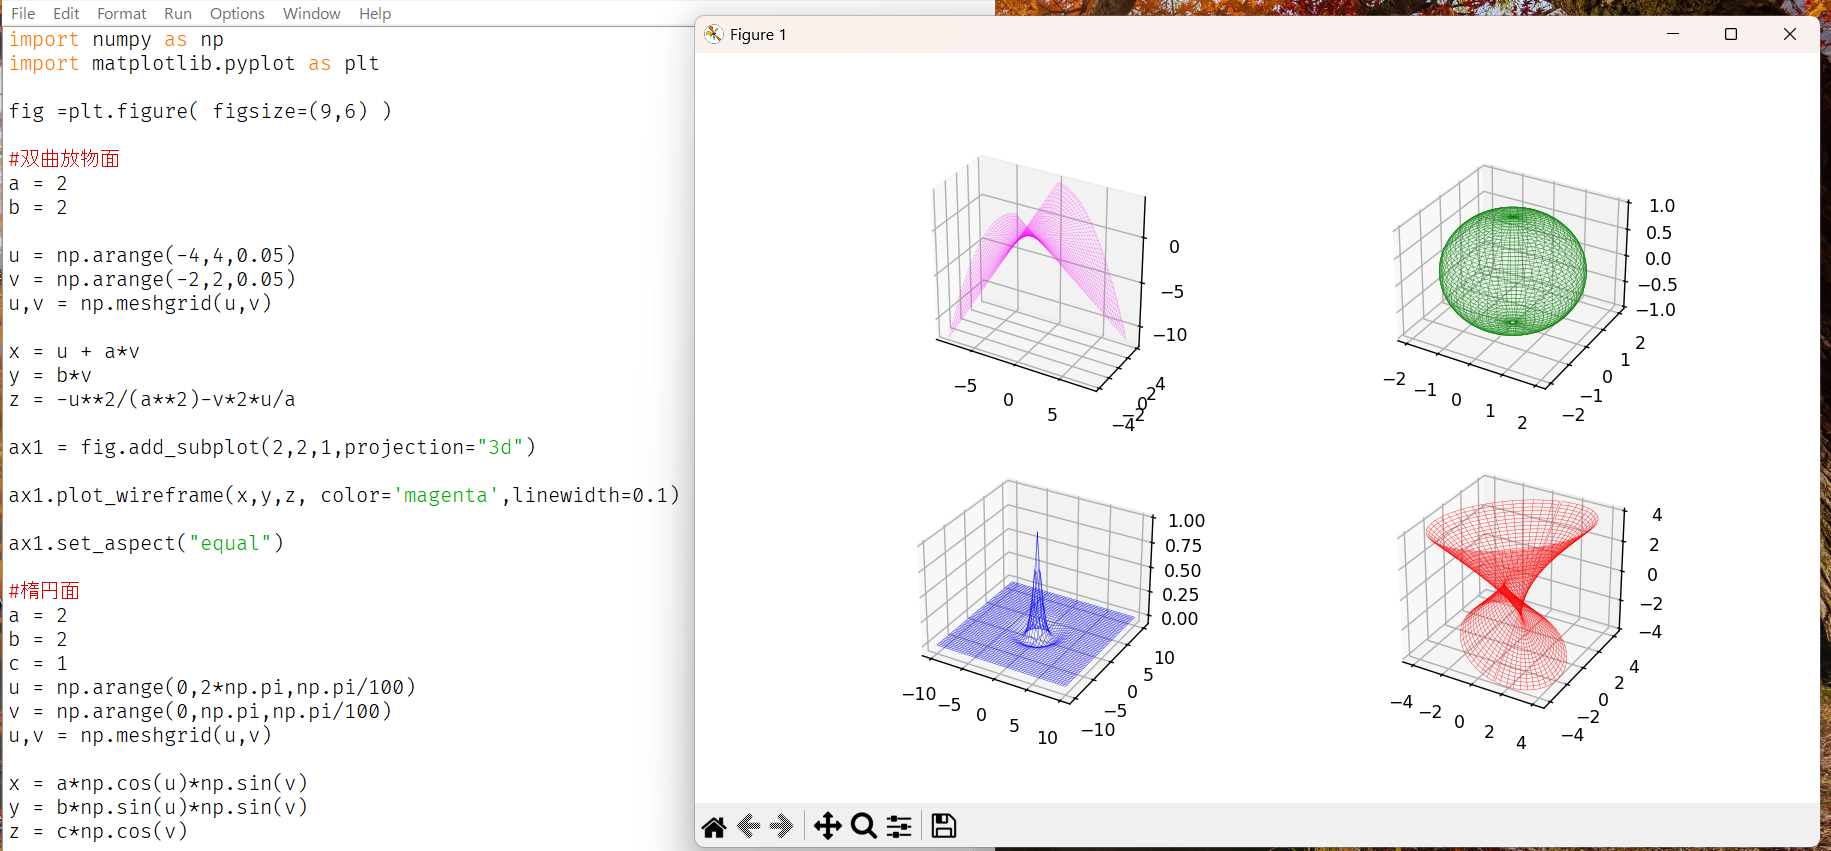Click the red hyperboloid wireframe plot

pos(1512,595)
